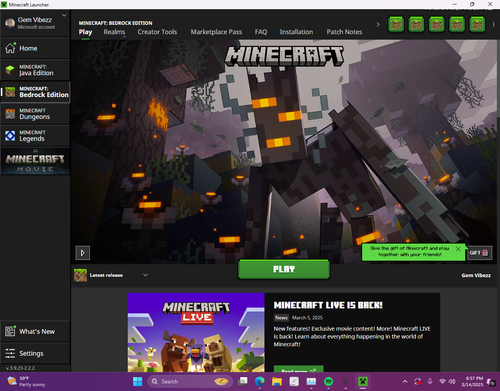This screenshot has width=500, height=391.
Task: Switch to the Play tab
Action: click(85, 32)
